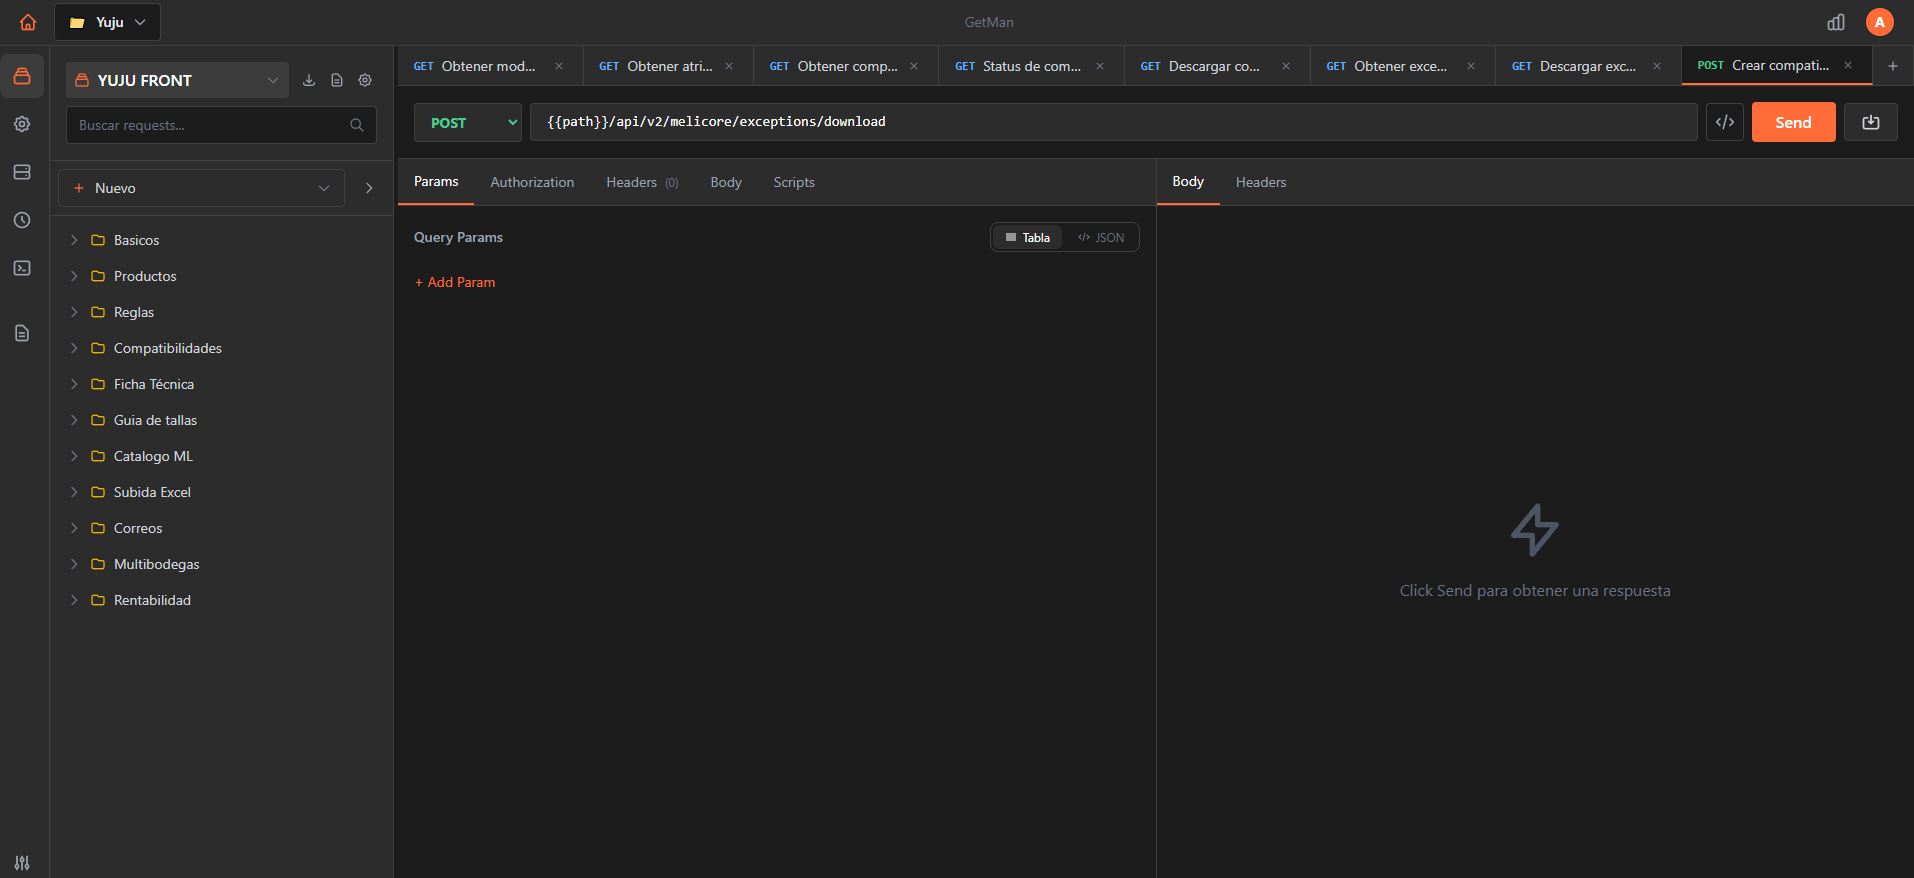Screen dimensions: 1914x878
Task: Expand the Productos folder
Action: point(74,276)
